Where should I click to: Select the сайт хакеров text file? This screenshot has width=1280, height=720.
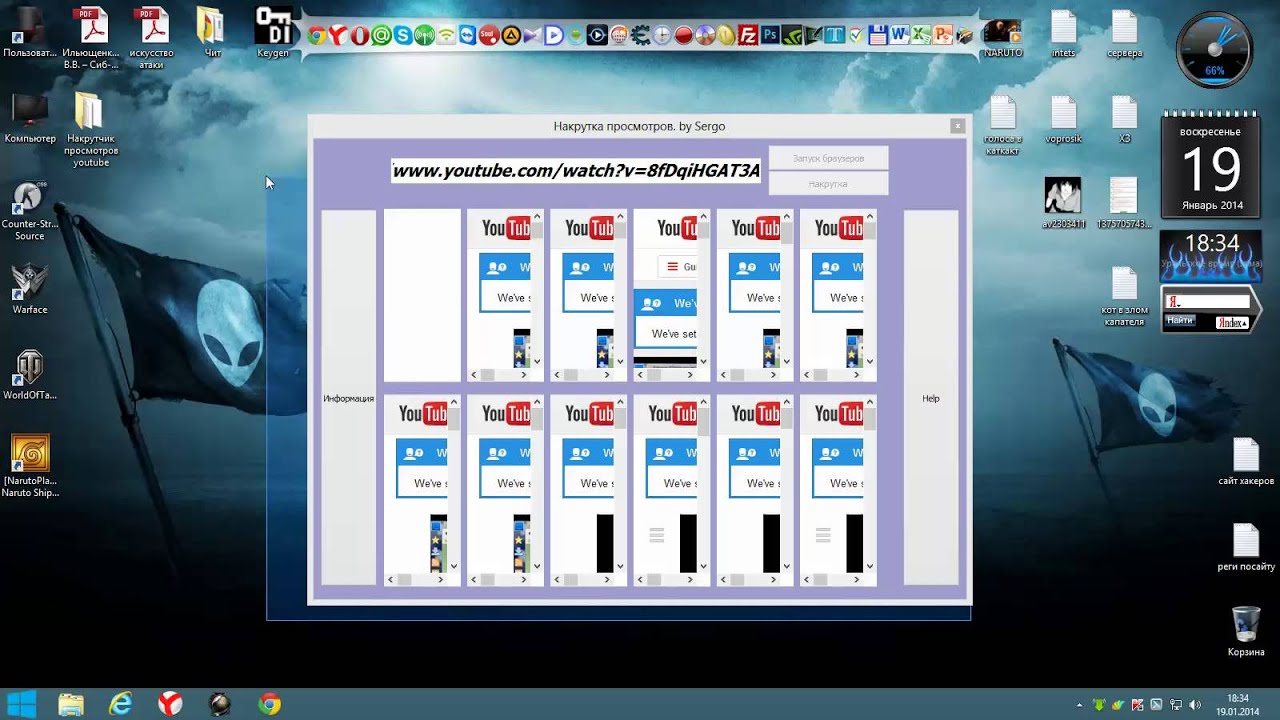coord(1246,462)
